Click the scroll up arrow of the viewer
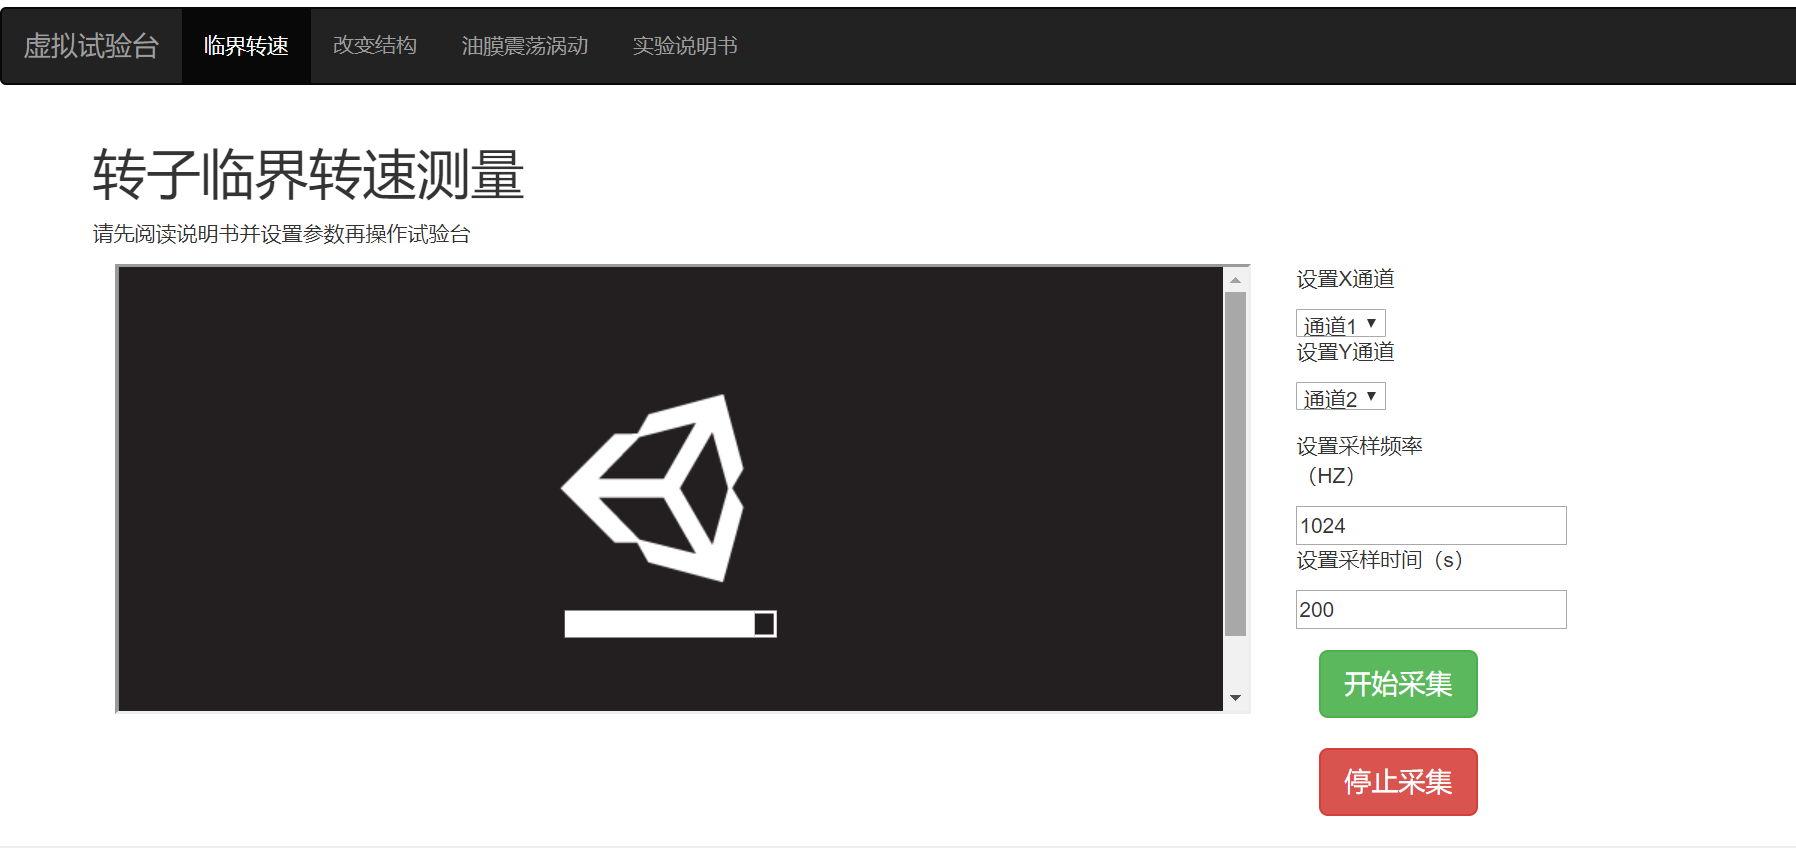 click(x=1236, y=280)
